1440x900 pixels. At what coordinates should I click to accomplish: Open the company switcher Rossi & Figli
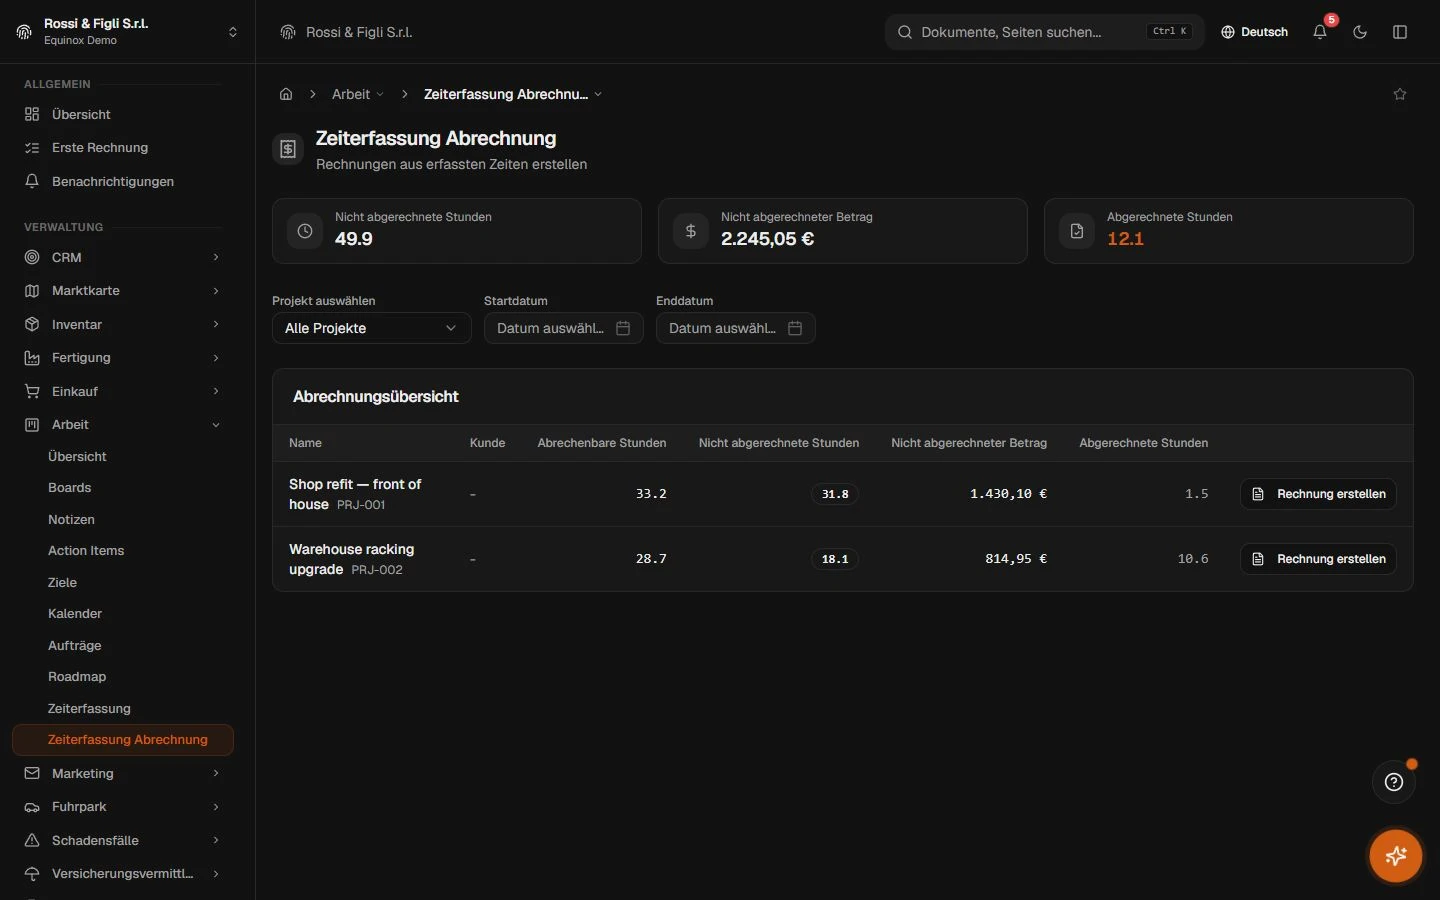pyautogui.click(x=128, y=32)
